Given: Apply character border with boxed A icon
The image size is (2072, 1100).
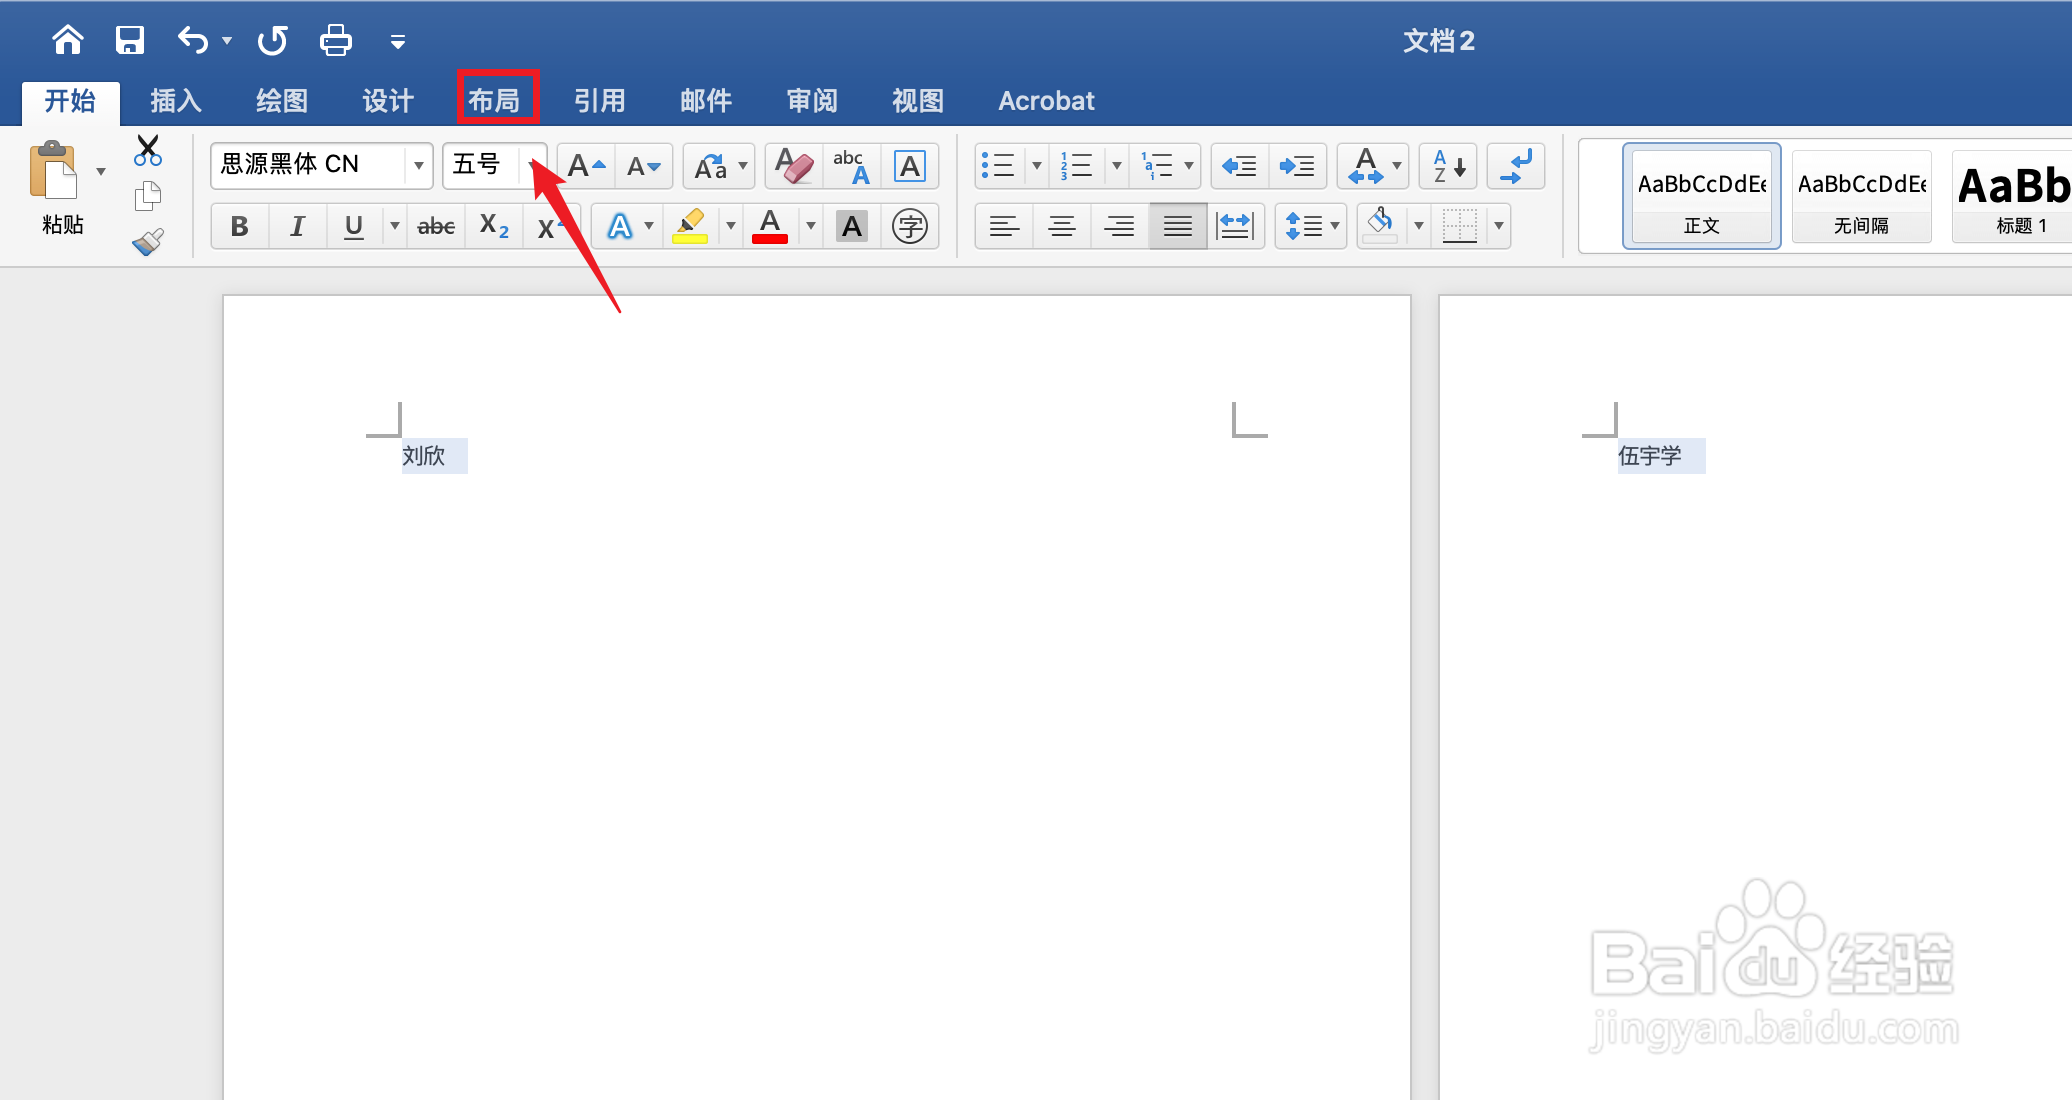Looking at the screenshot, I should pos(909,166).
